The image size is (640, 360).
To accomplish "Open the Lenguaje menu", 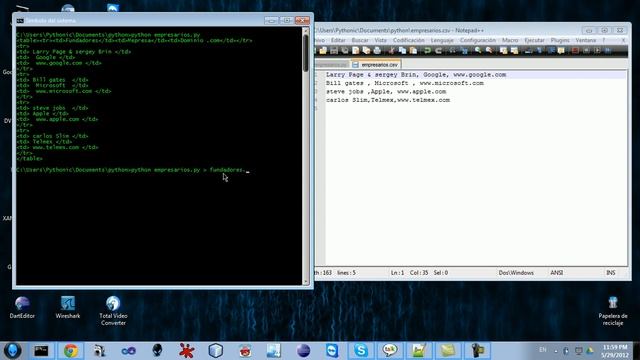I will click(442, 40).
